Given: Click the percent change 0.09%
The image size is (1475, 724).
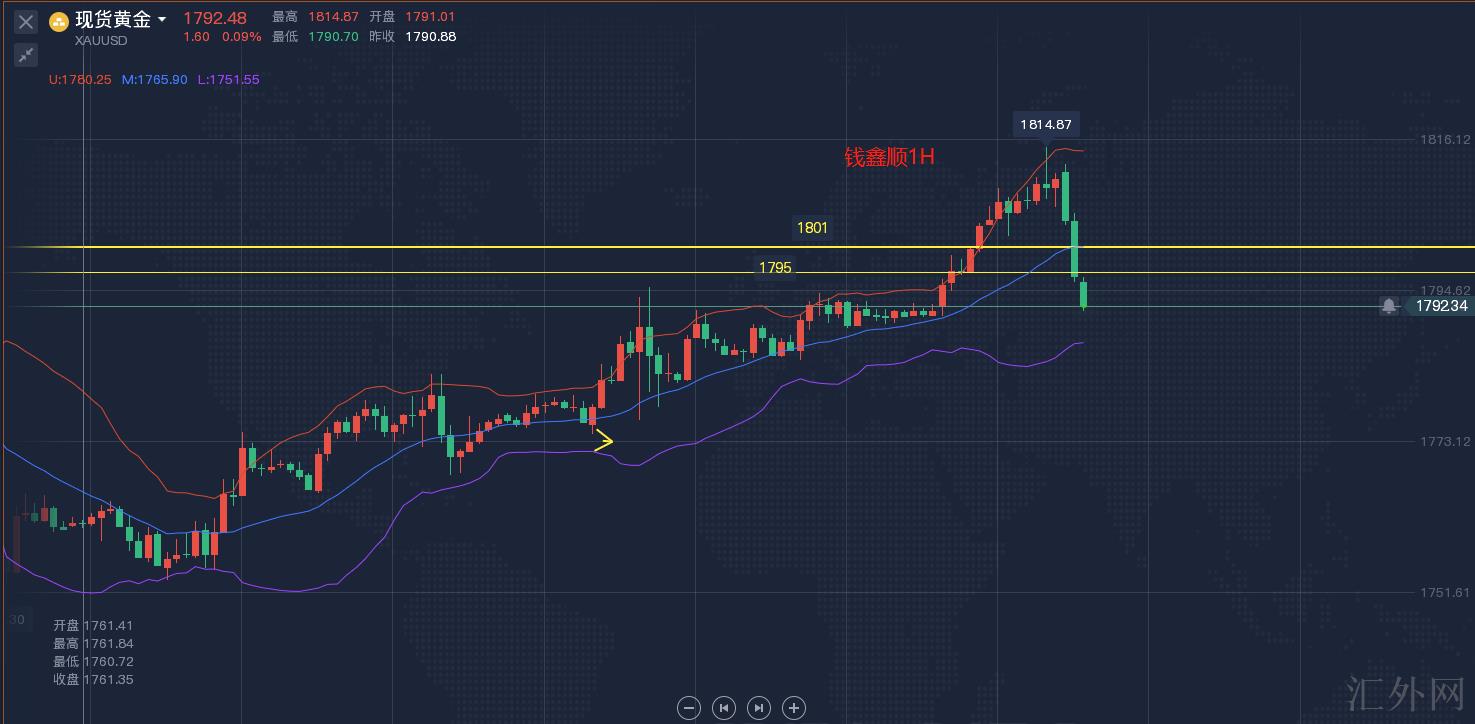Looking at the screenshot, I should (241, 37).
